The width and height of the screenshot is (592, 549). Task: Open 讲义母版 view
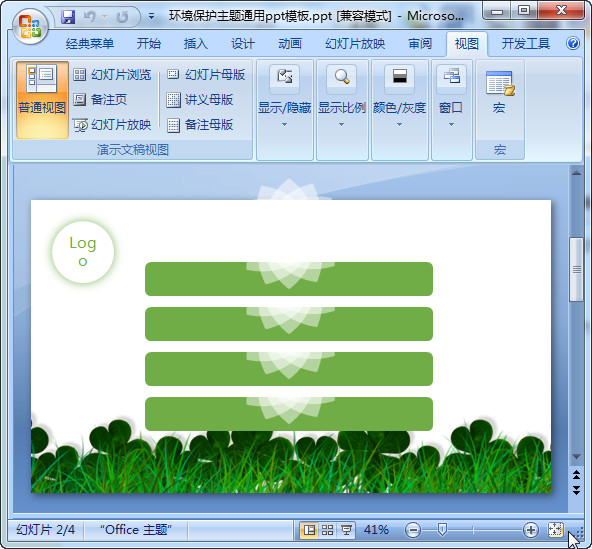point(200,100)
